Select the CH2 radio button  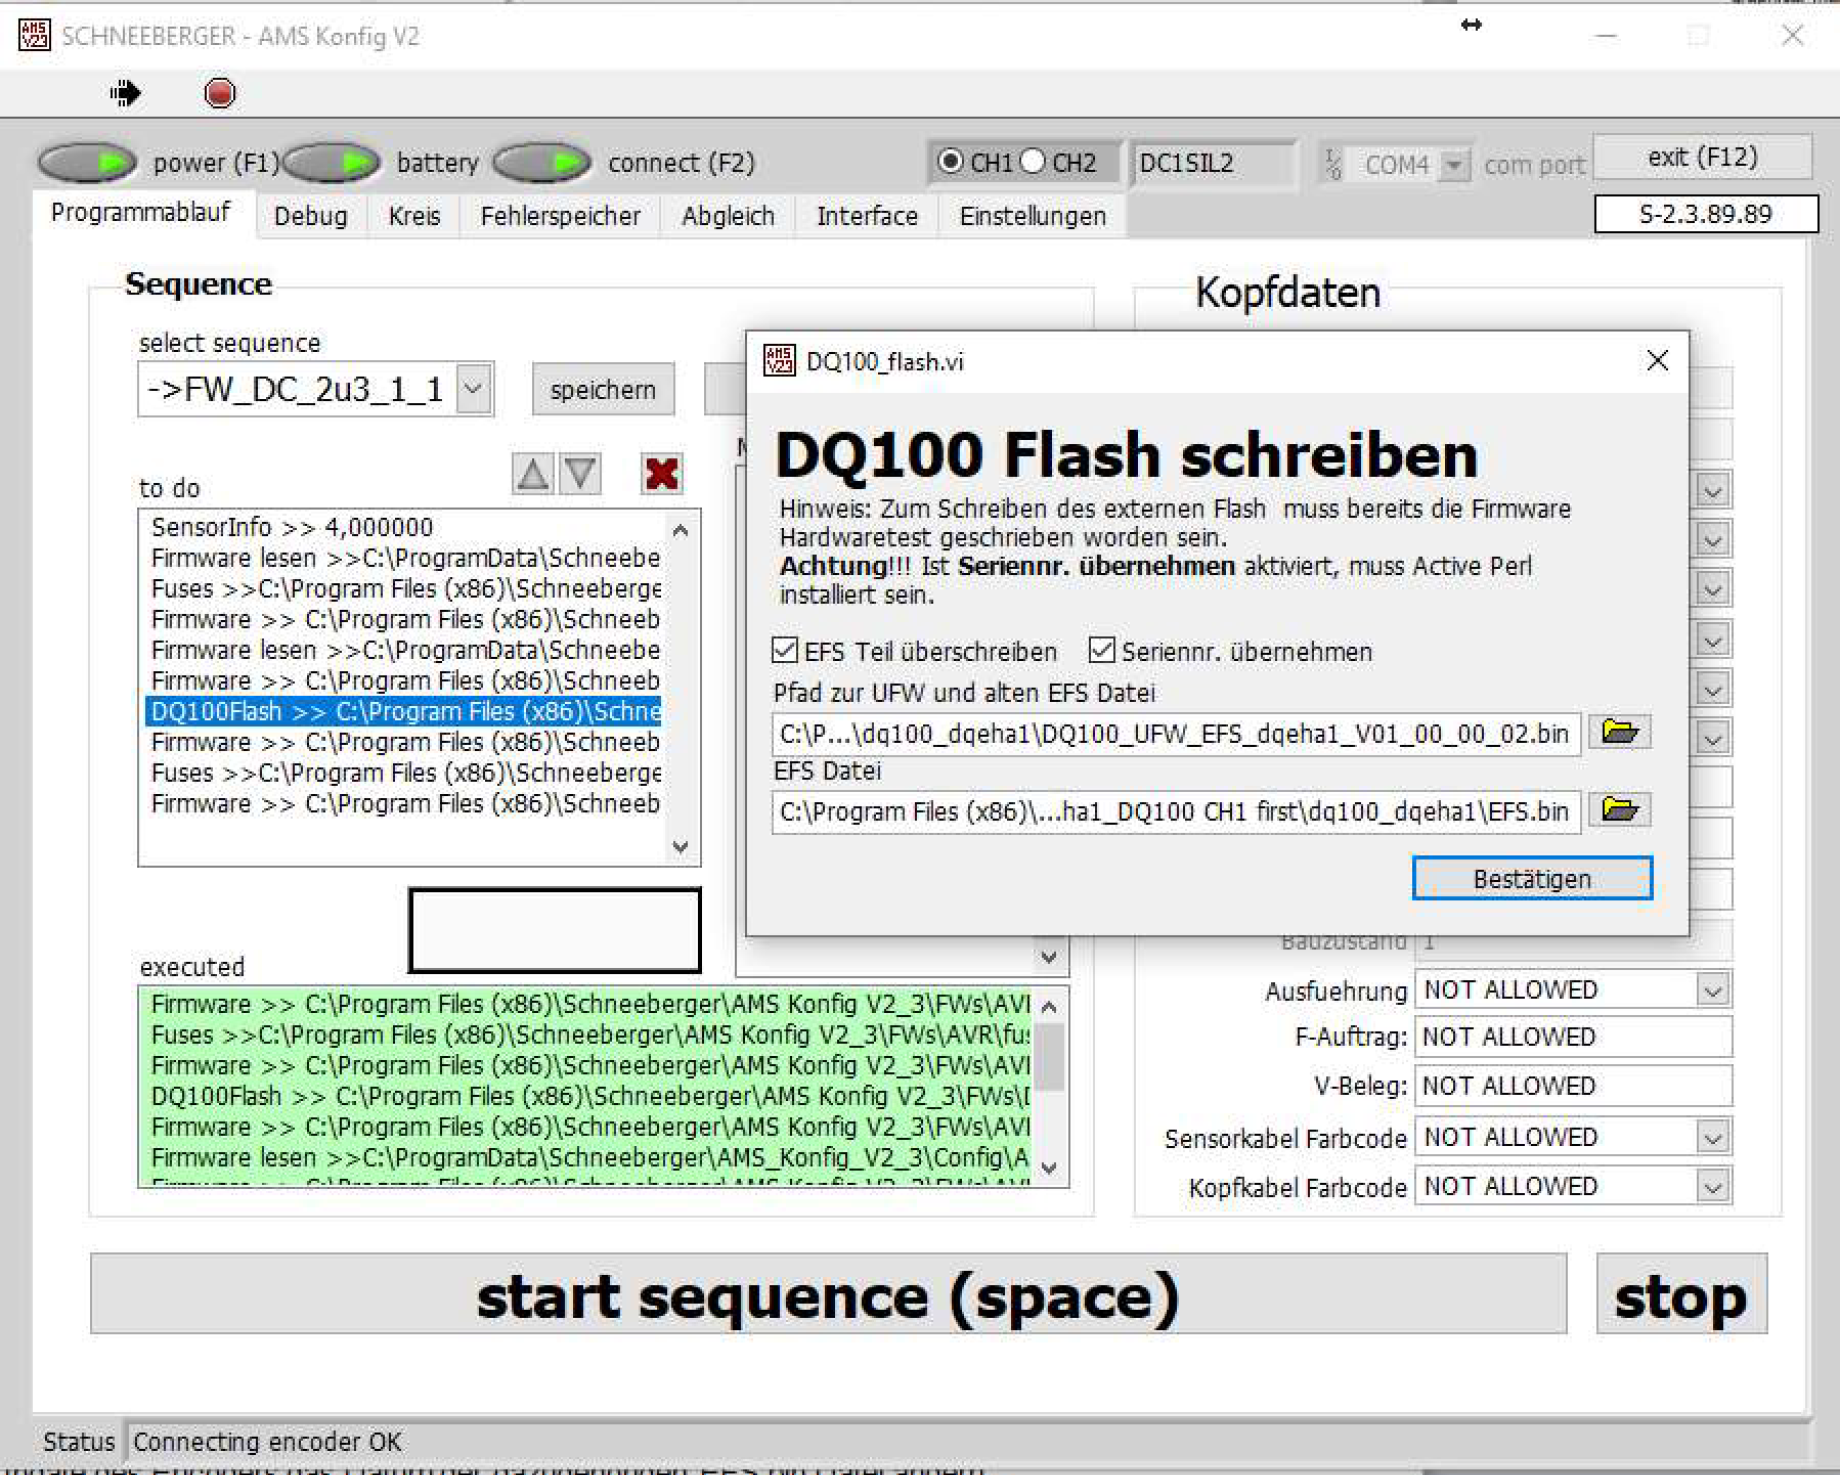click(1034, 162)
